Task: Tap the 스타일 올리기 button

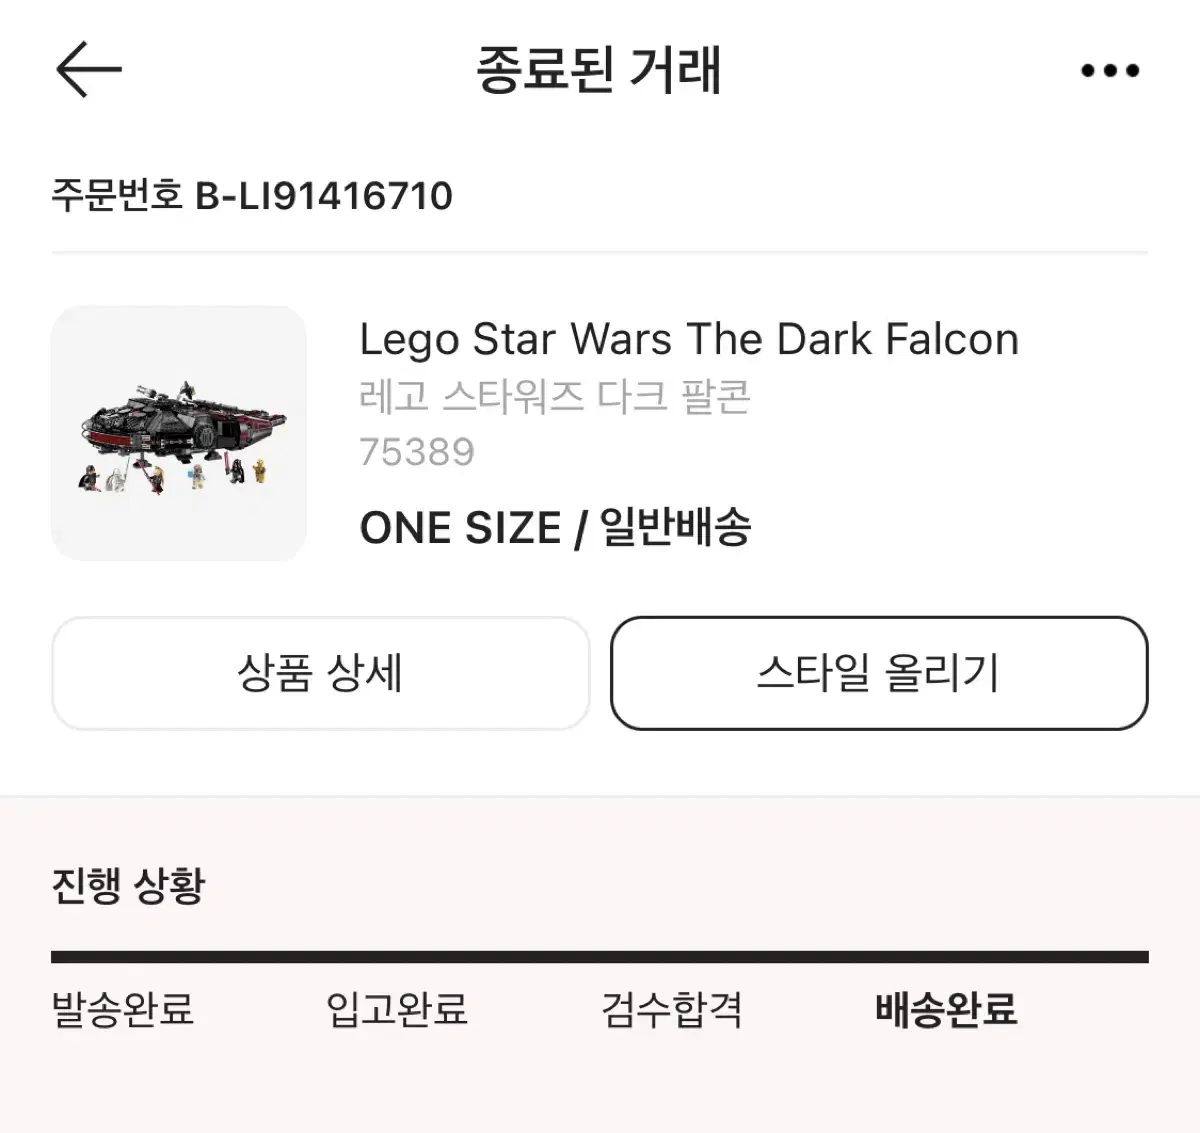Action: (879, 673)
